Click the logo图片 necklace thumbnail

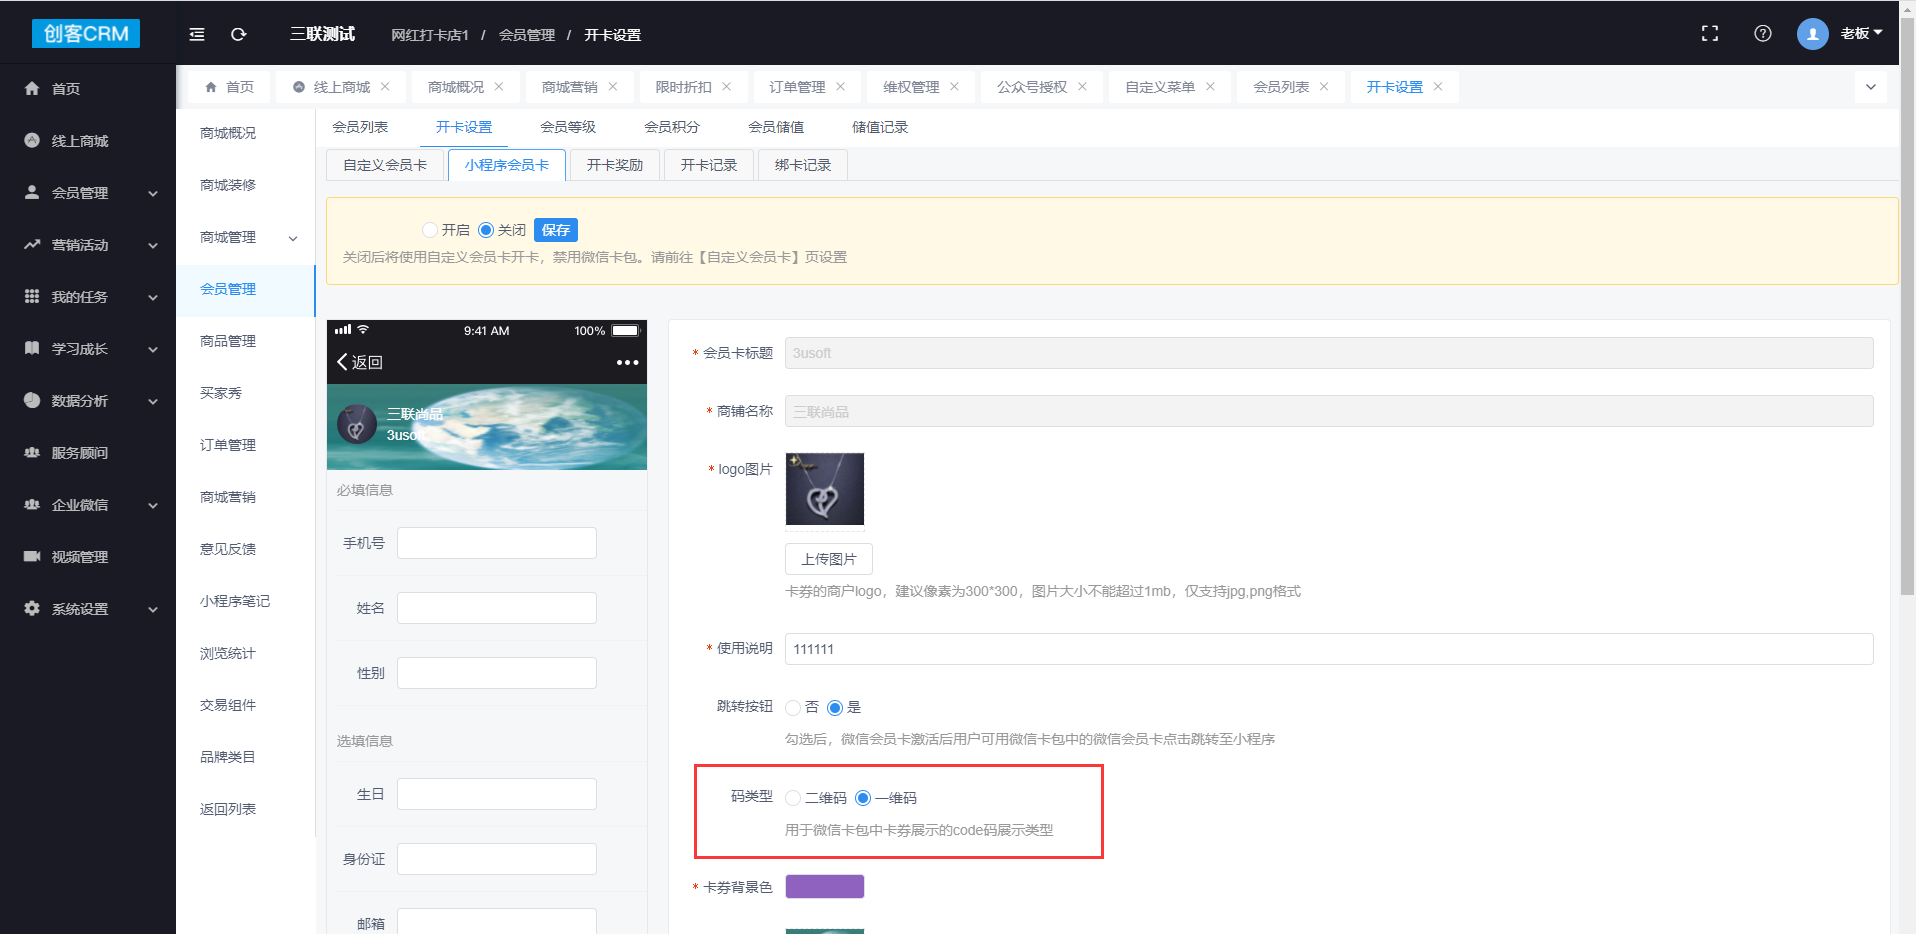(825, 489)
